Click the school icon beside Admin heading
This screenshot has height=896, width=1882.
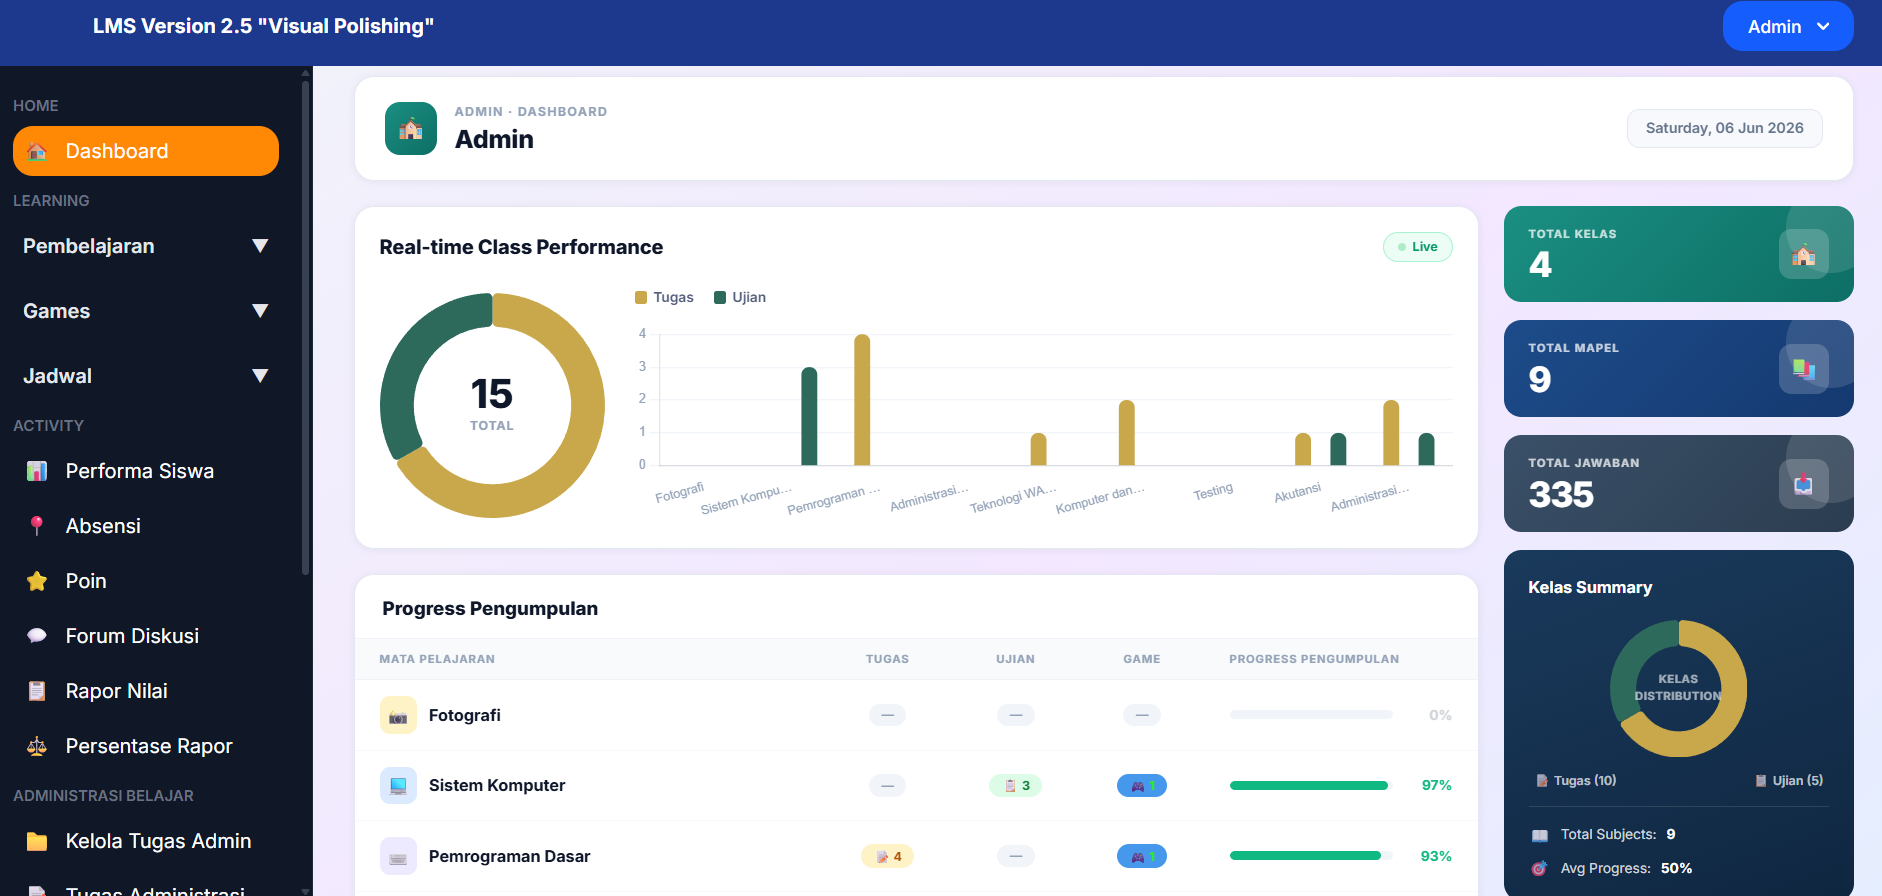pos(411,128)
